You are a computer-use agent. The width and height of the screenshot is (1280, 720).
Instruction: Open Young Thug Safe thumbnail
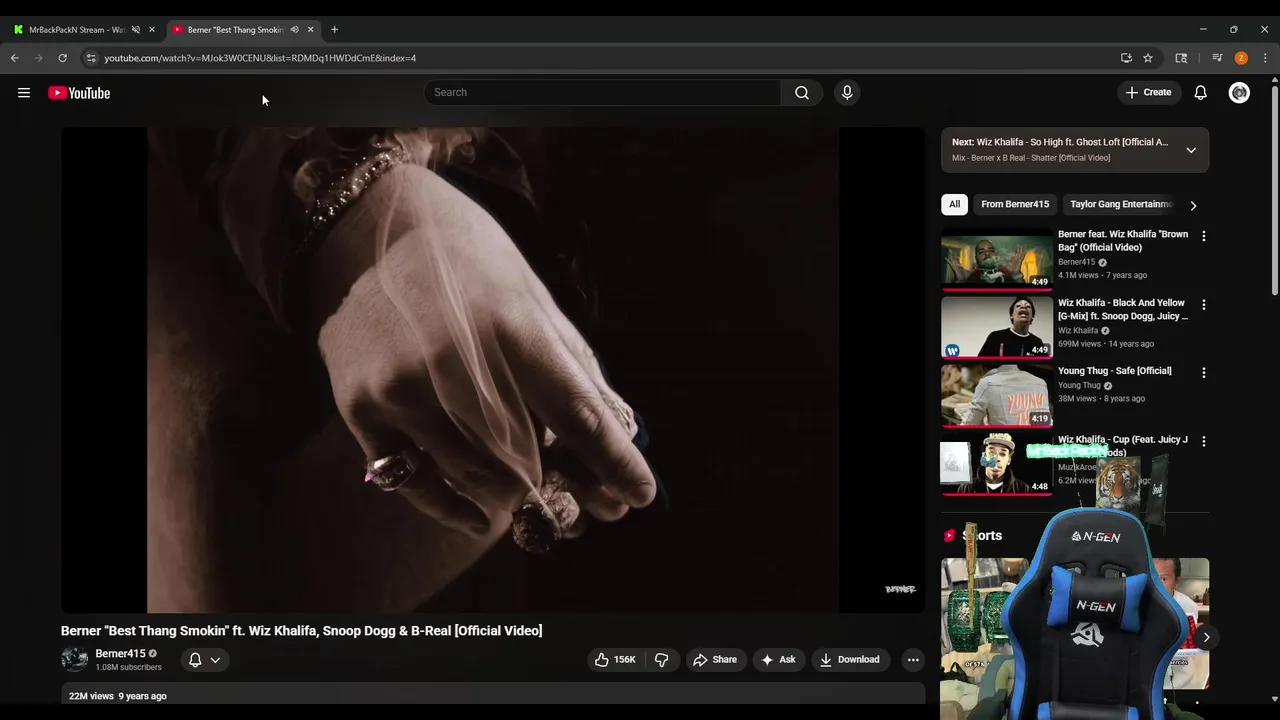coord(997,396)
